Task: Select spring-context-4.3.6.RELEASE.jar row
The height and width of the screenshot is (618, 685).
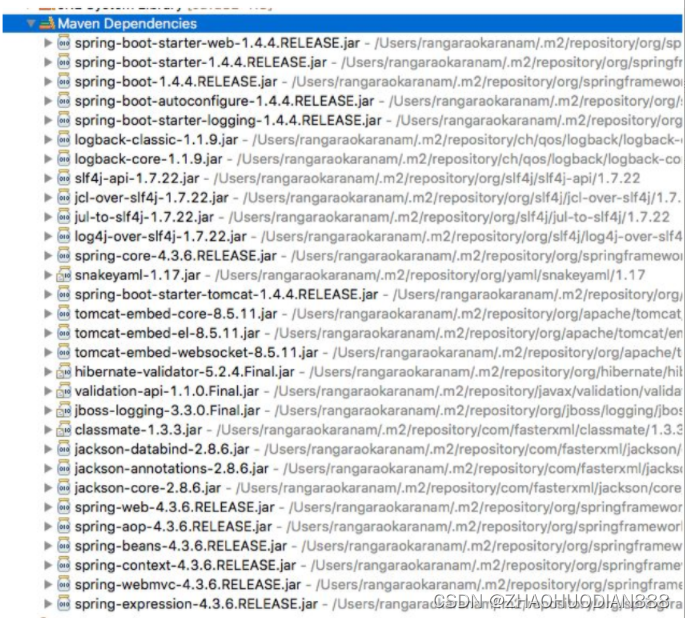Action: (x=342, y=565)
